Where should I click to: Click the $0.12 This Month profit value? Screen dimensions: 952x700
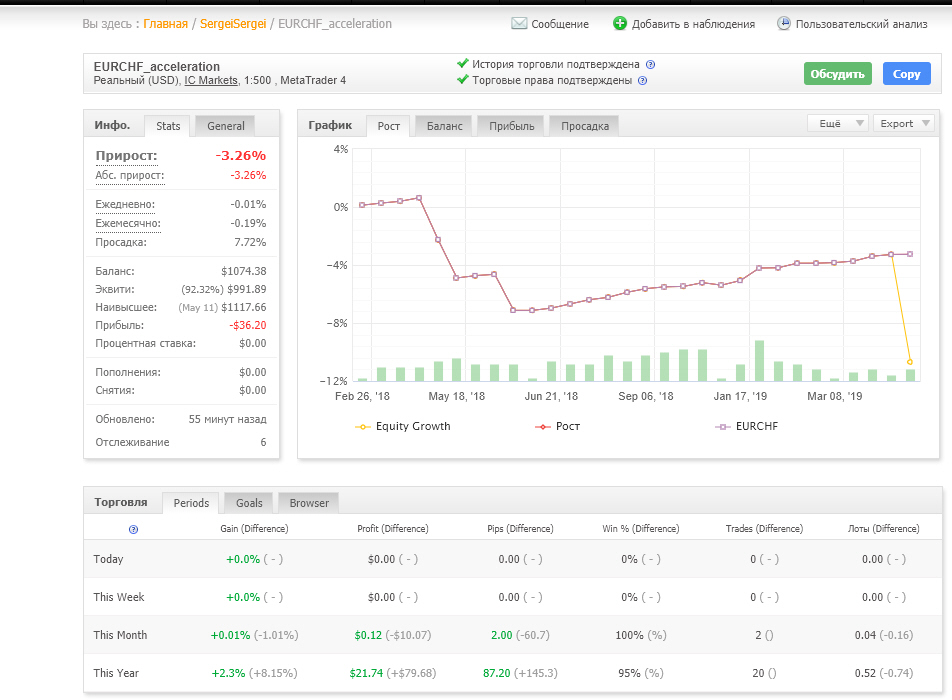coord(368,635)
